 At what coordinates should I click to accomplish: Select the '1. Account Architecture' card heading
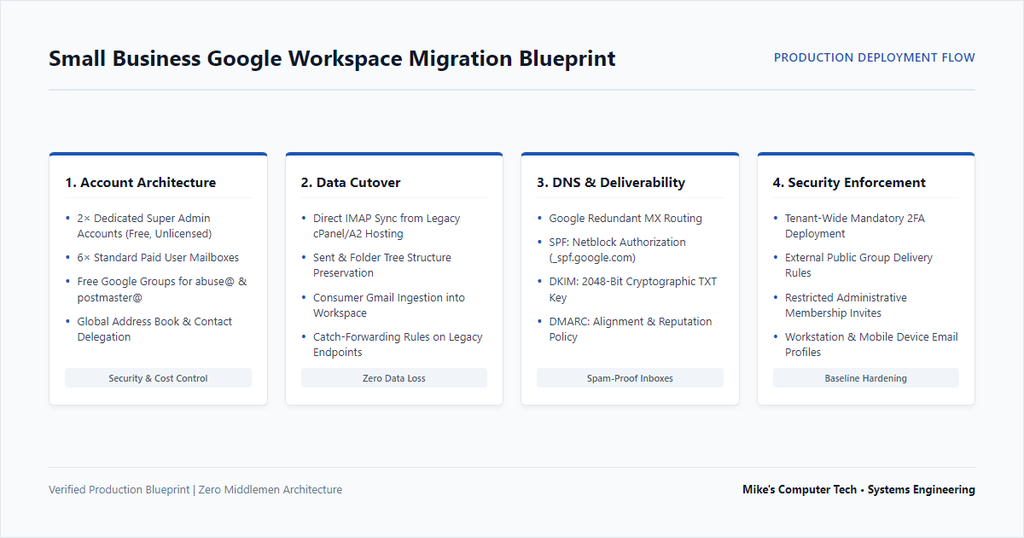[140, 183]
